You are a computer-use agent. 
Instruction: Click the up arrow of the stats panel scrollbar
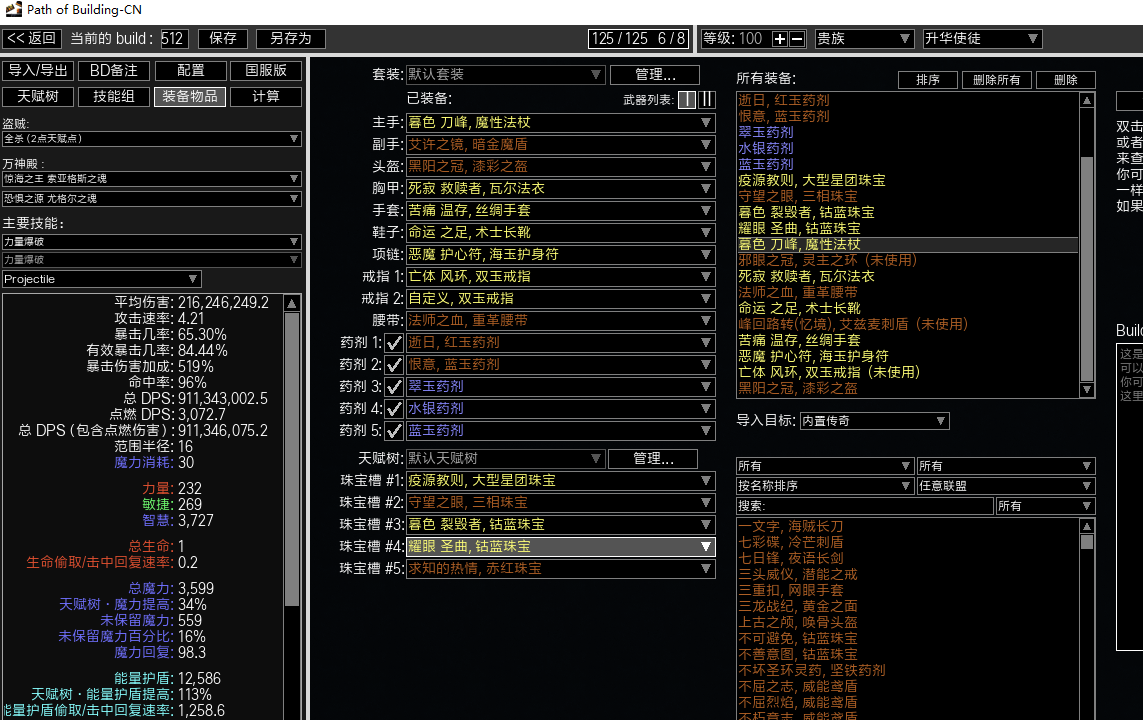[292, 303]
